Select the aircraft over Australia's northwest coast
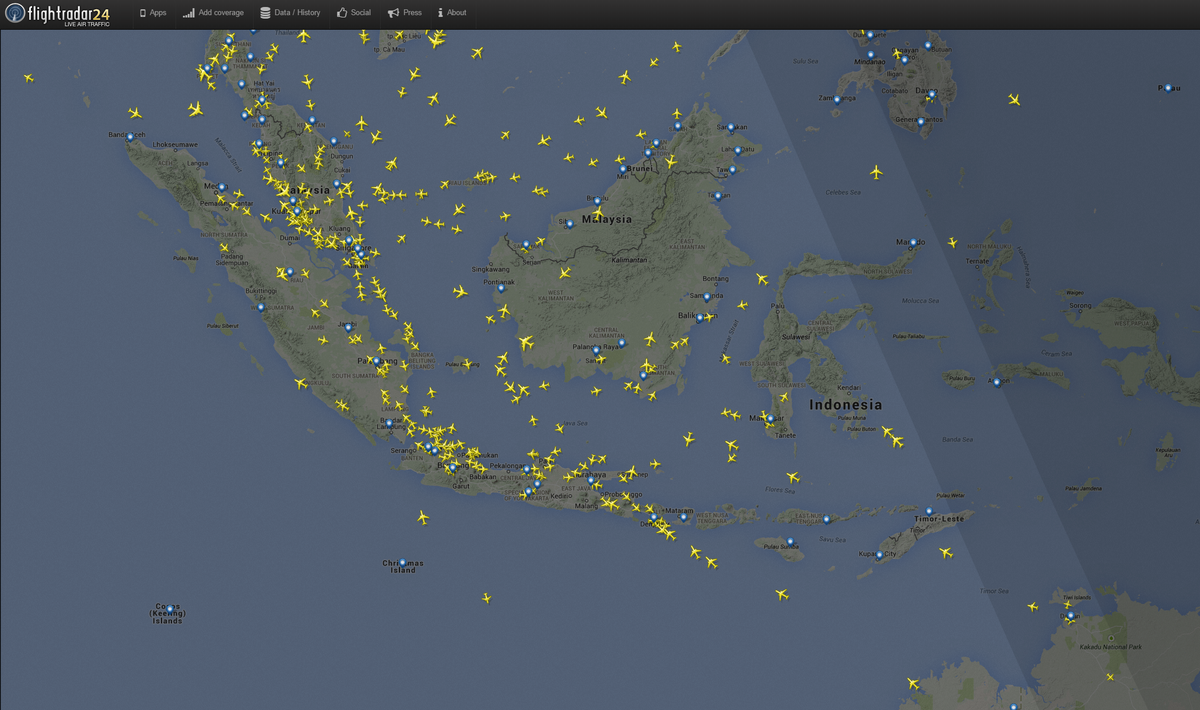Image resolution: width=1200 pixels, height=710 pixels. pos(913,683)
